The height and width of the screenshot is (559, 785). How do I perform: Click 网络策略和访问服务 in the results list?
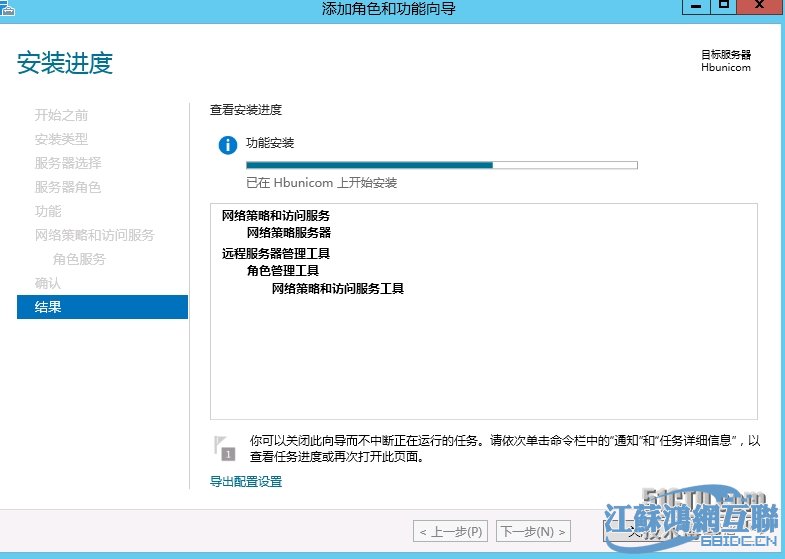tap(276, 216)
